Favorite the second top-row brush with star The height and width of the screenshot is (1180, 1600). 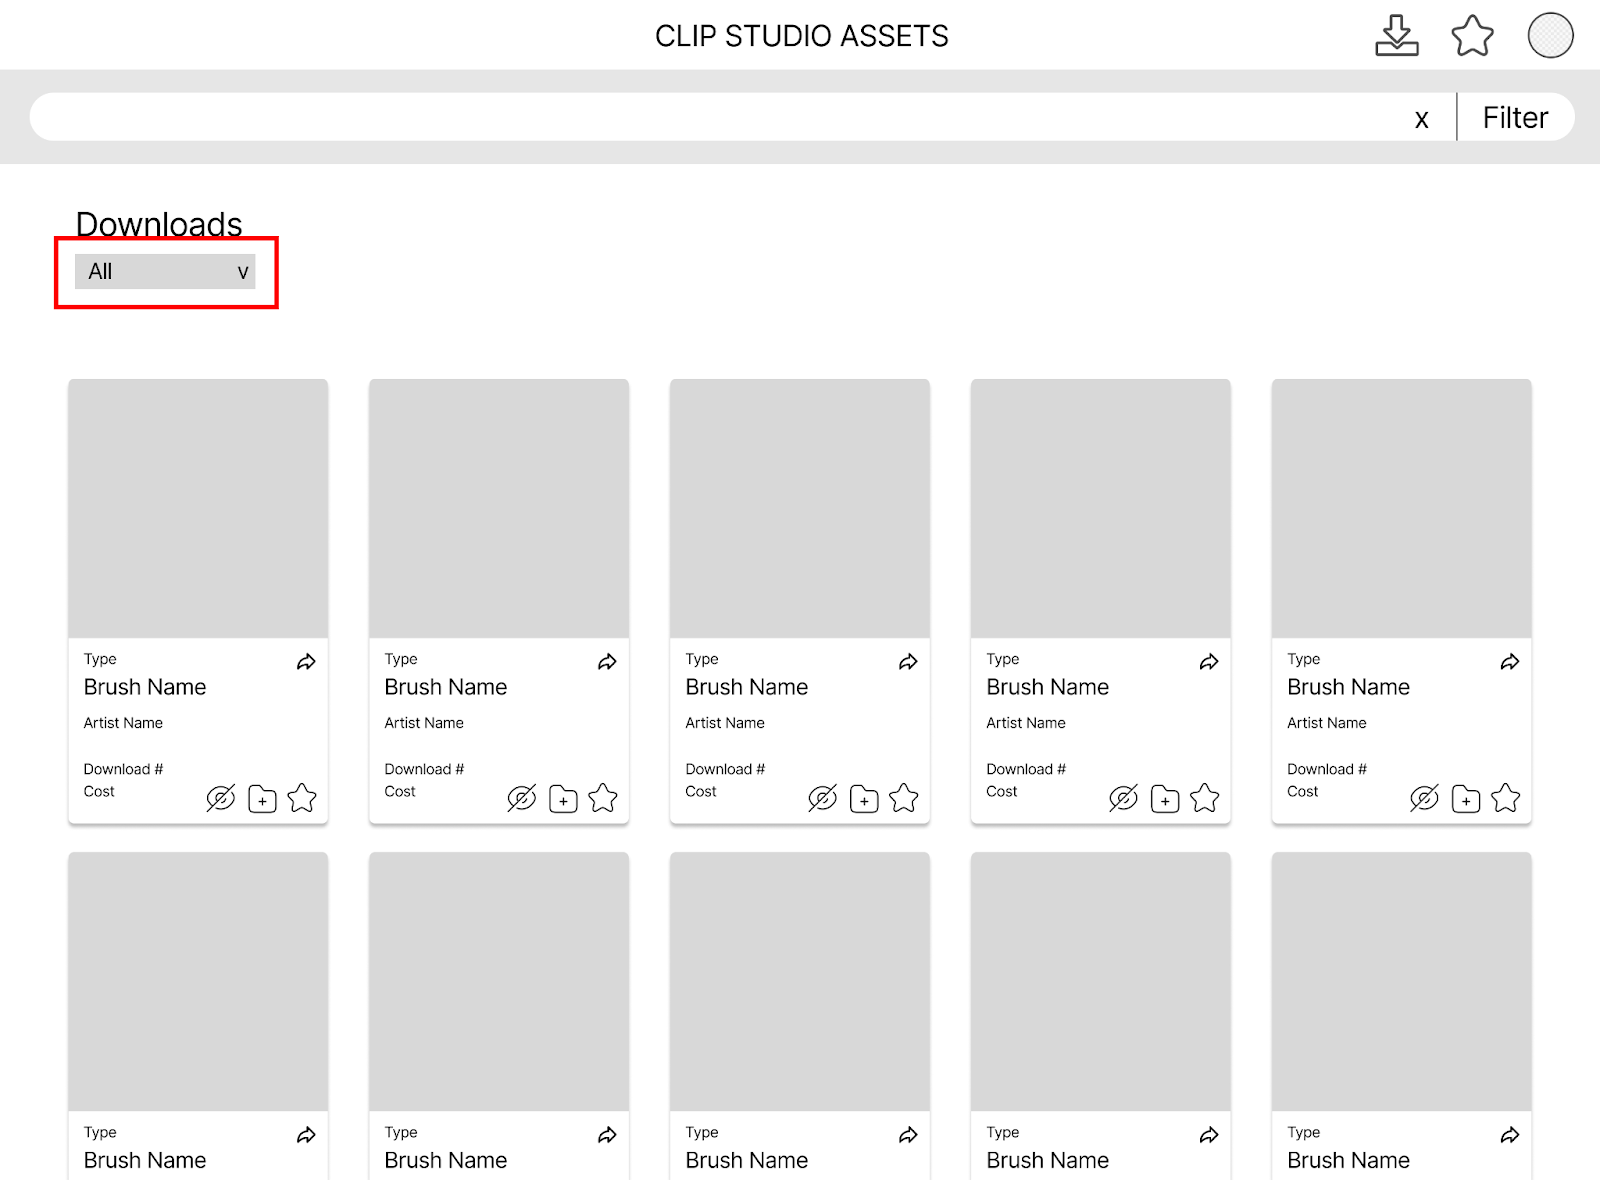click(x=603, y=798)
